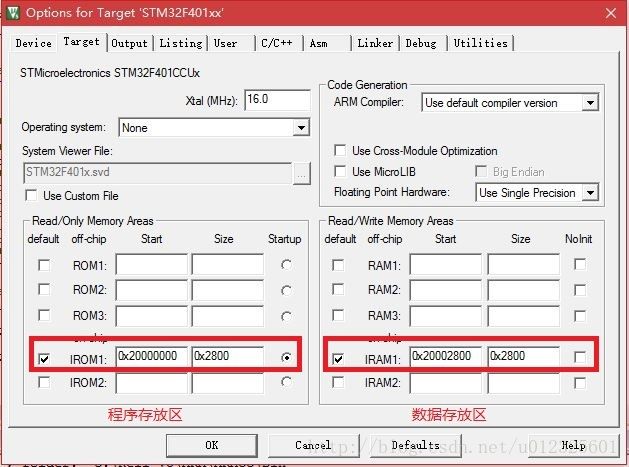Enable NoInit for RAM1
This screenshot has height=467, width=629.
580,264
